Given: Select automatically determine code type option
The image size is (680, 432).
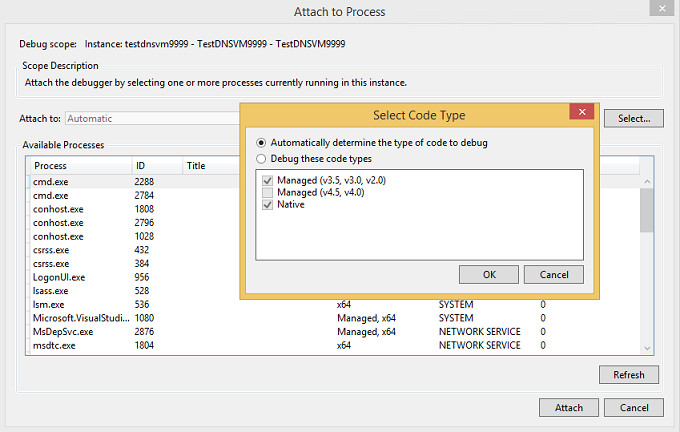Looking at the screenshot, I should point(262,143).
